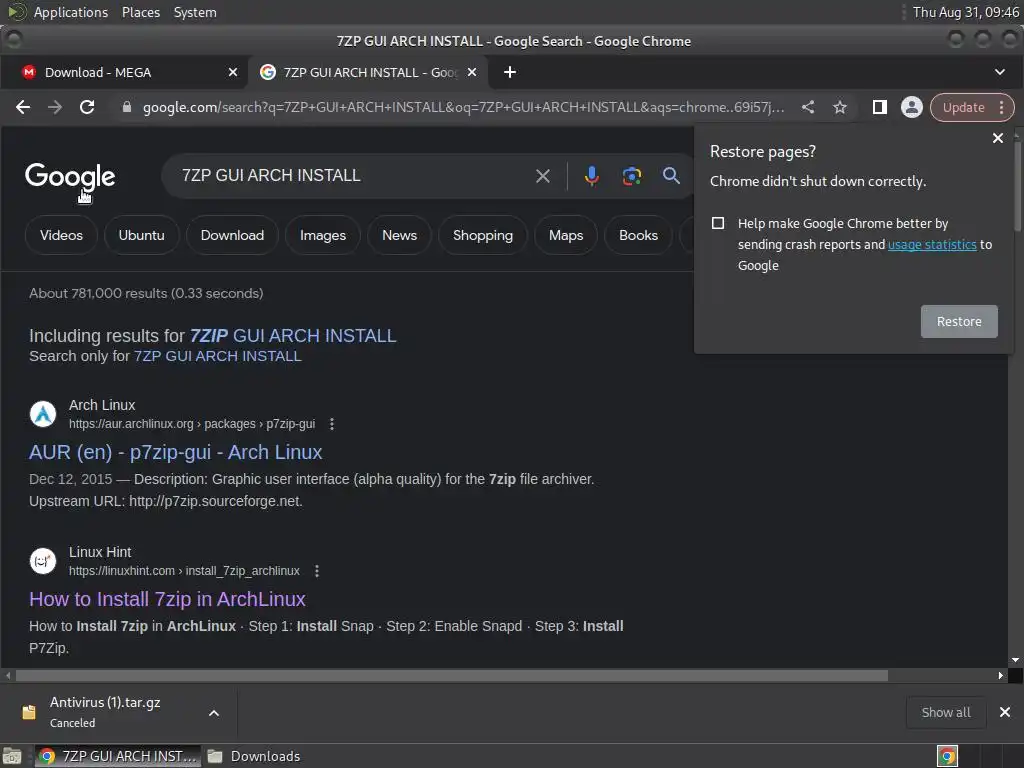The width and height of the screenshot is (1024, 768).
Task: Click the padlock site info icon
Action: point(127,107)
